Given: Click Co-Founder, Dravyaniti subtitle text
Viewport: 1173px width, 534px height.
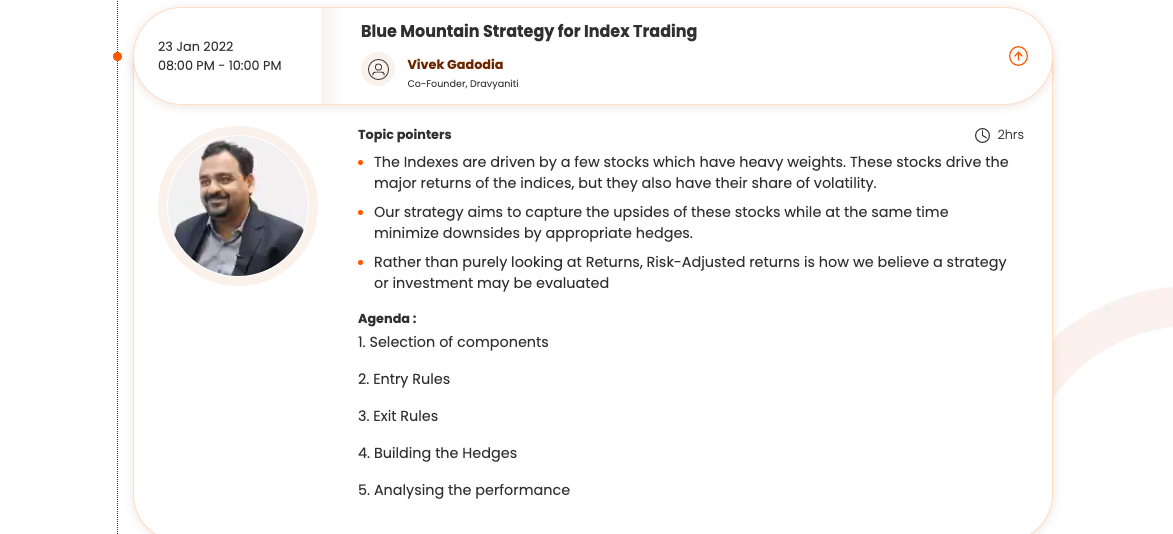Looking at the screenshot, I should [x=463, y=84].
